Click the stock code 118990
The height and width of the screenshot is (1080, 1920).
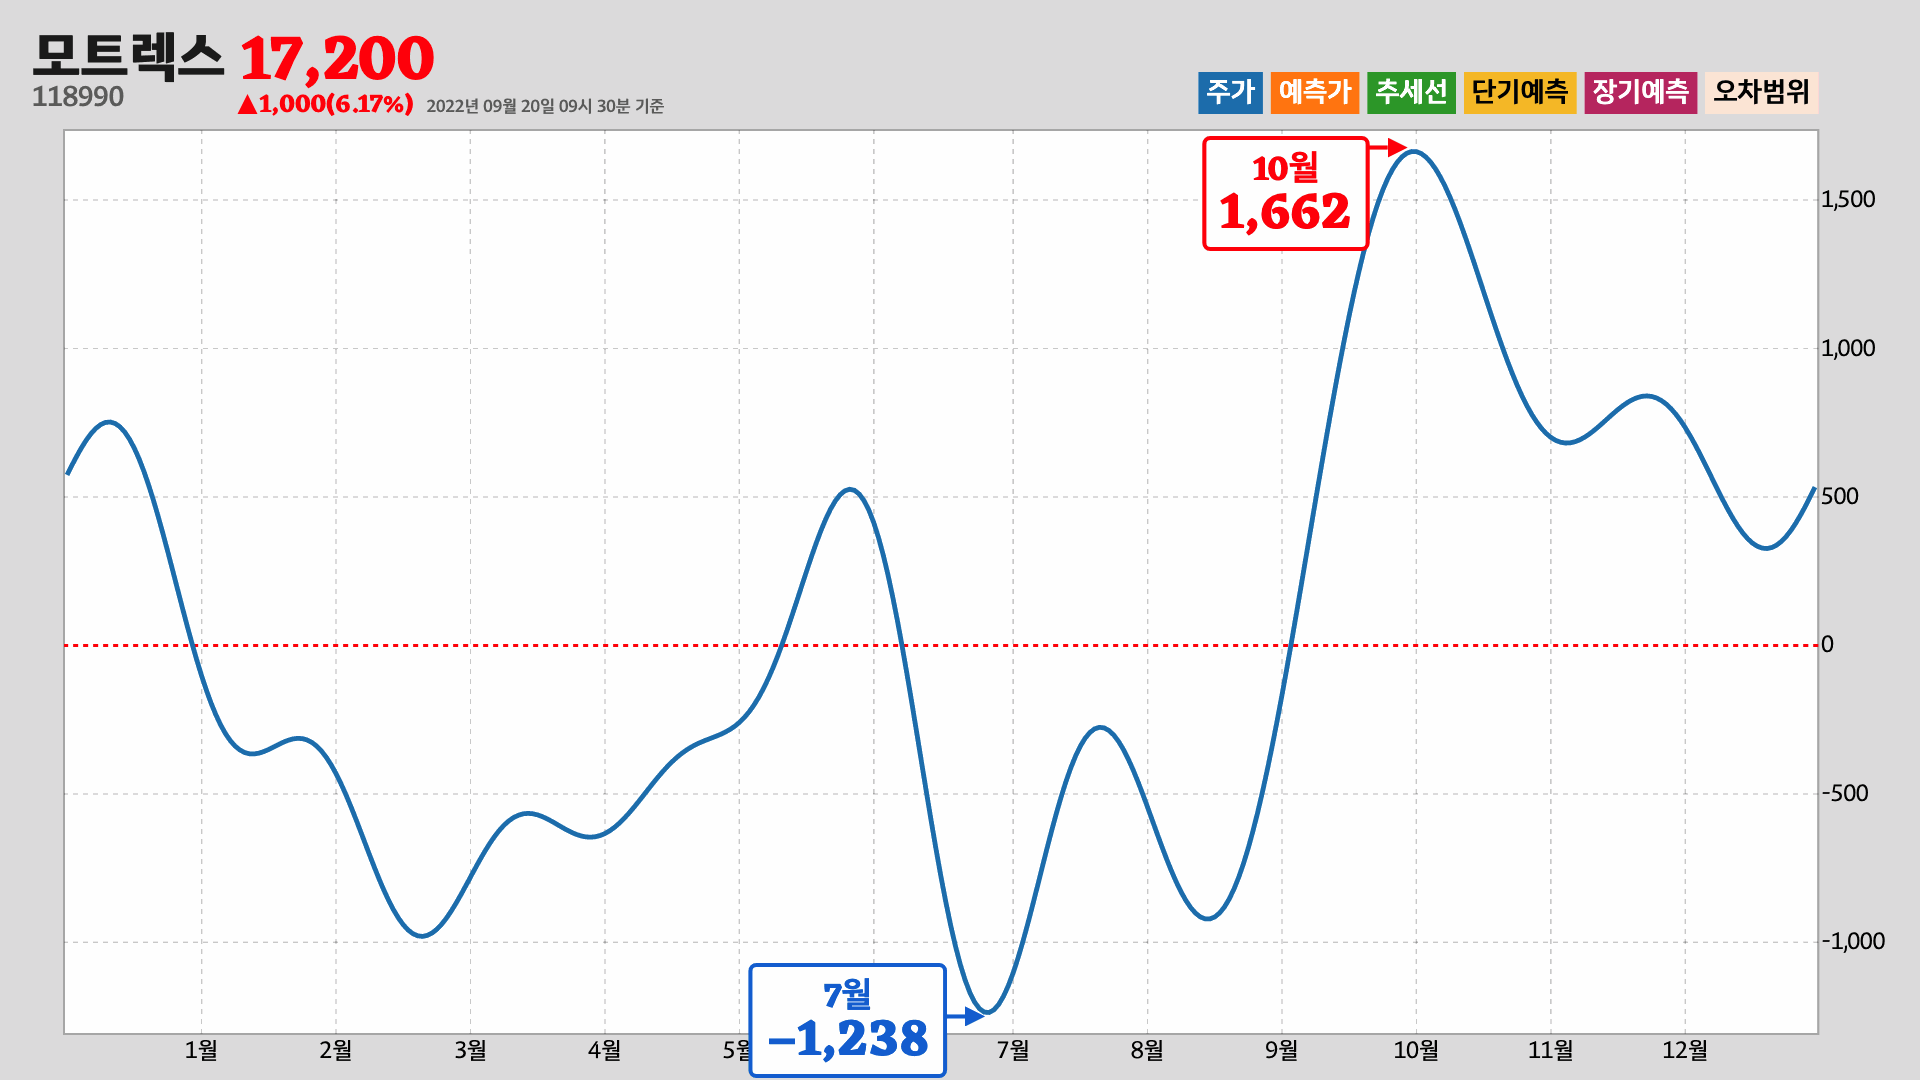(78, 97)
